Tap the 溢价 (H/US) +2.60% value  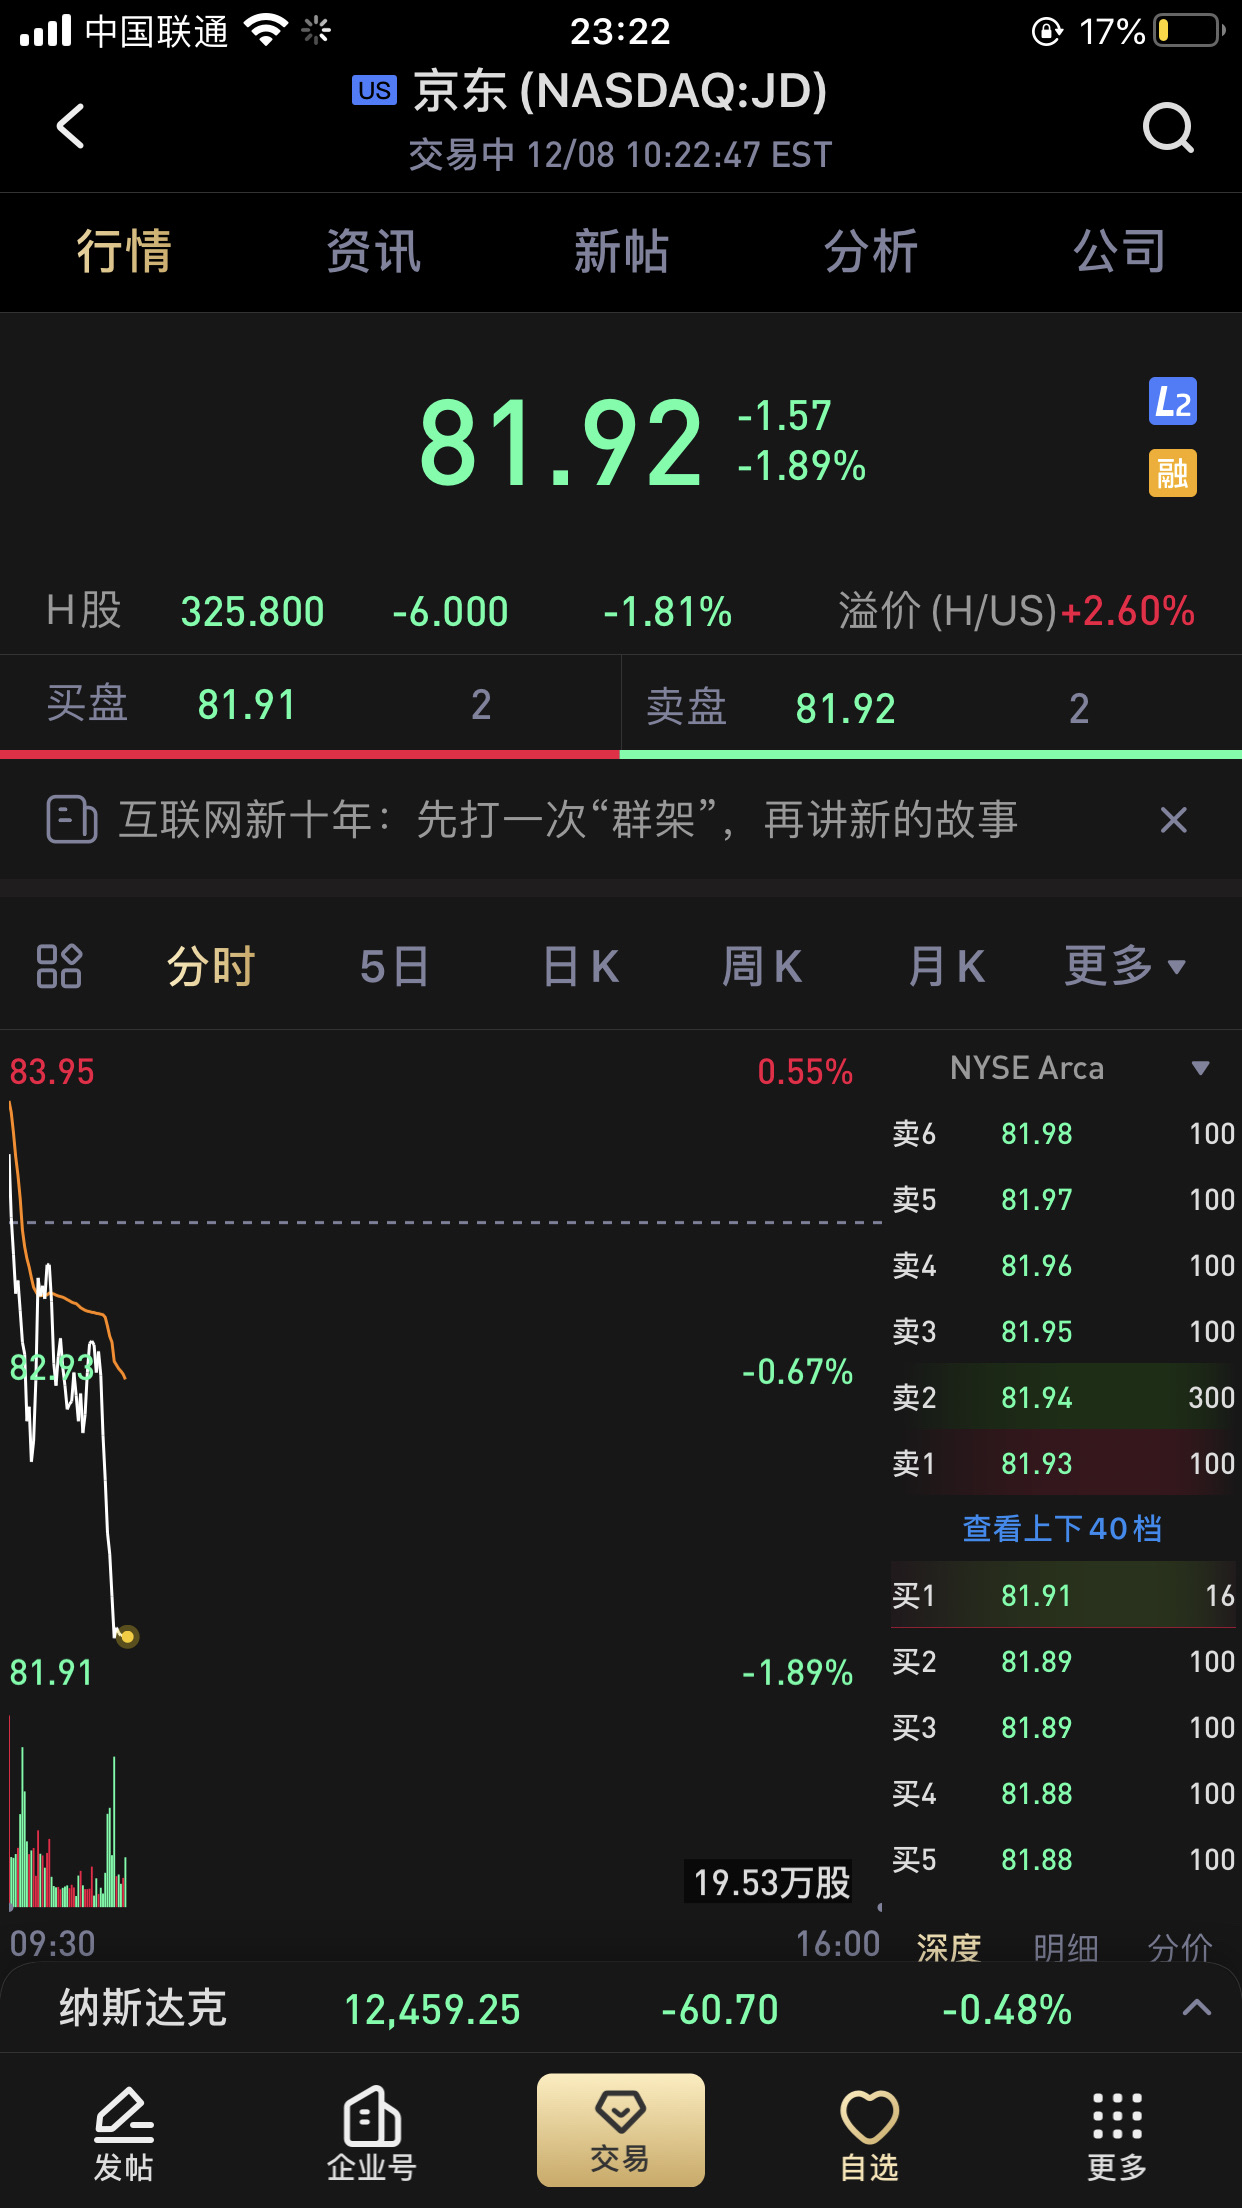pos(1127,611)
